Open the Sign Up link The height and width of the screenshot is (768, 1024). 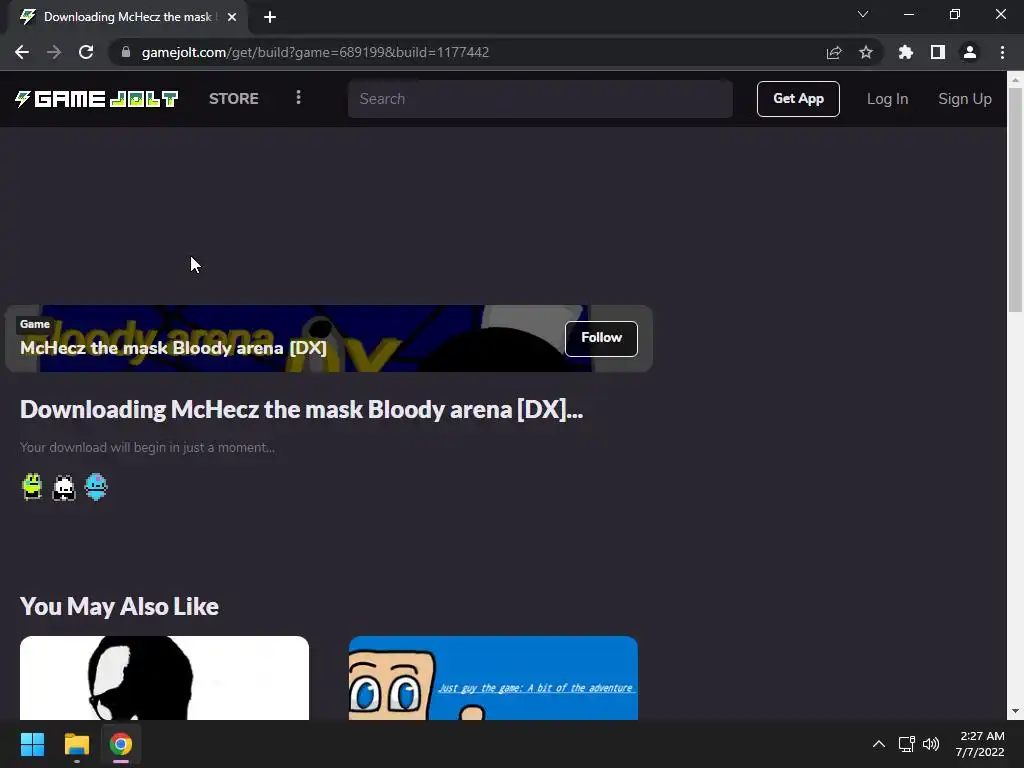tap(965, 99)
